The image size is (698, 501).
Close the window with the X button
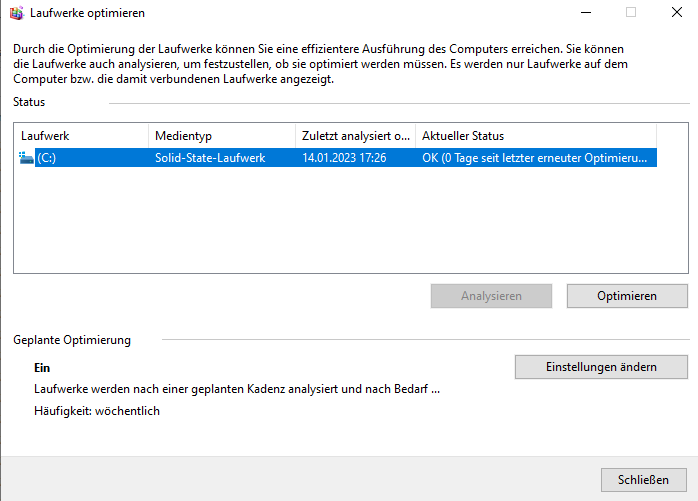pyautogui.click(x=677, y=12)
